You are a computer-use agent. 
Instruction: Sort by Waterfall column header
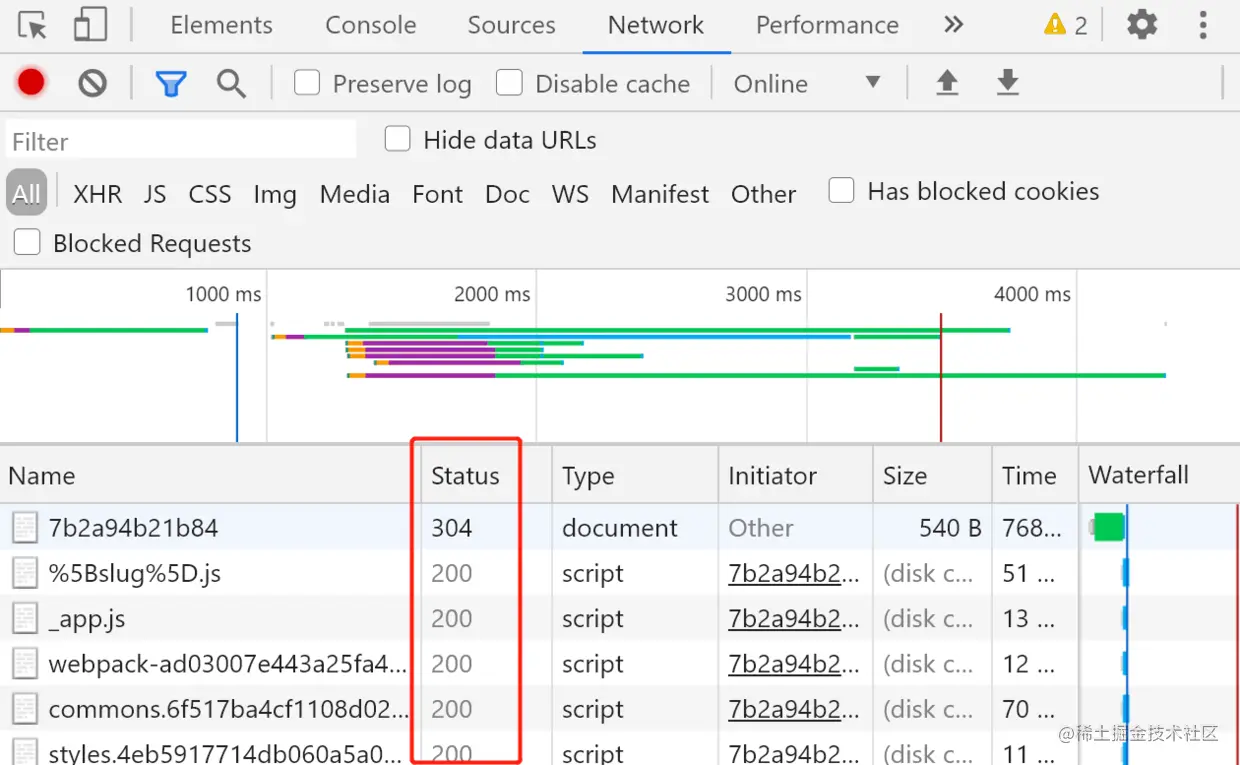tap(1159, 476)
